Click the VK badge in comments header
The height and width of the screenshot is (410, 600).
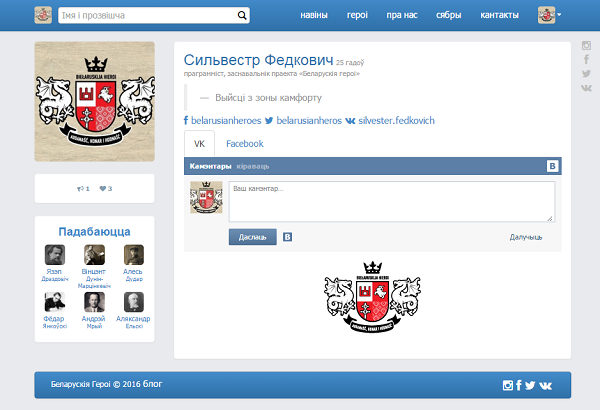(552, 166)
